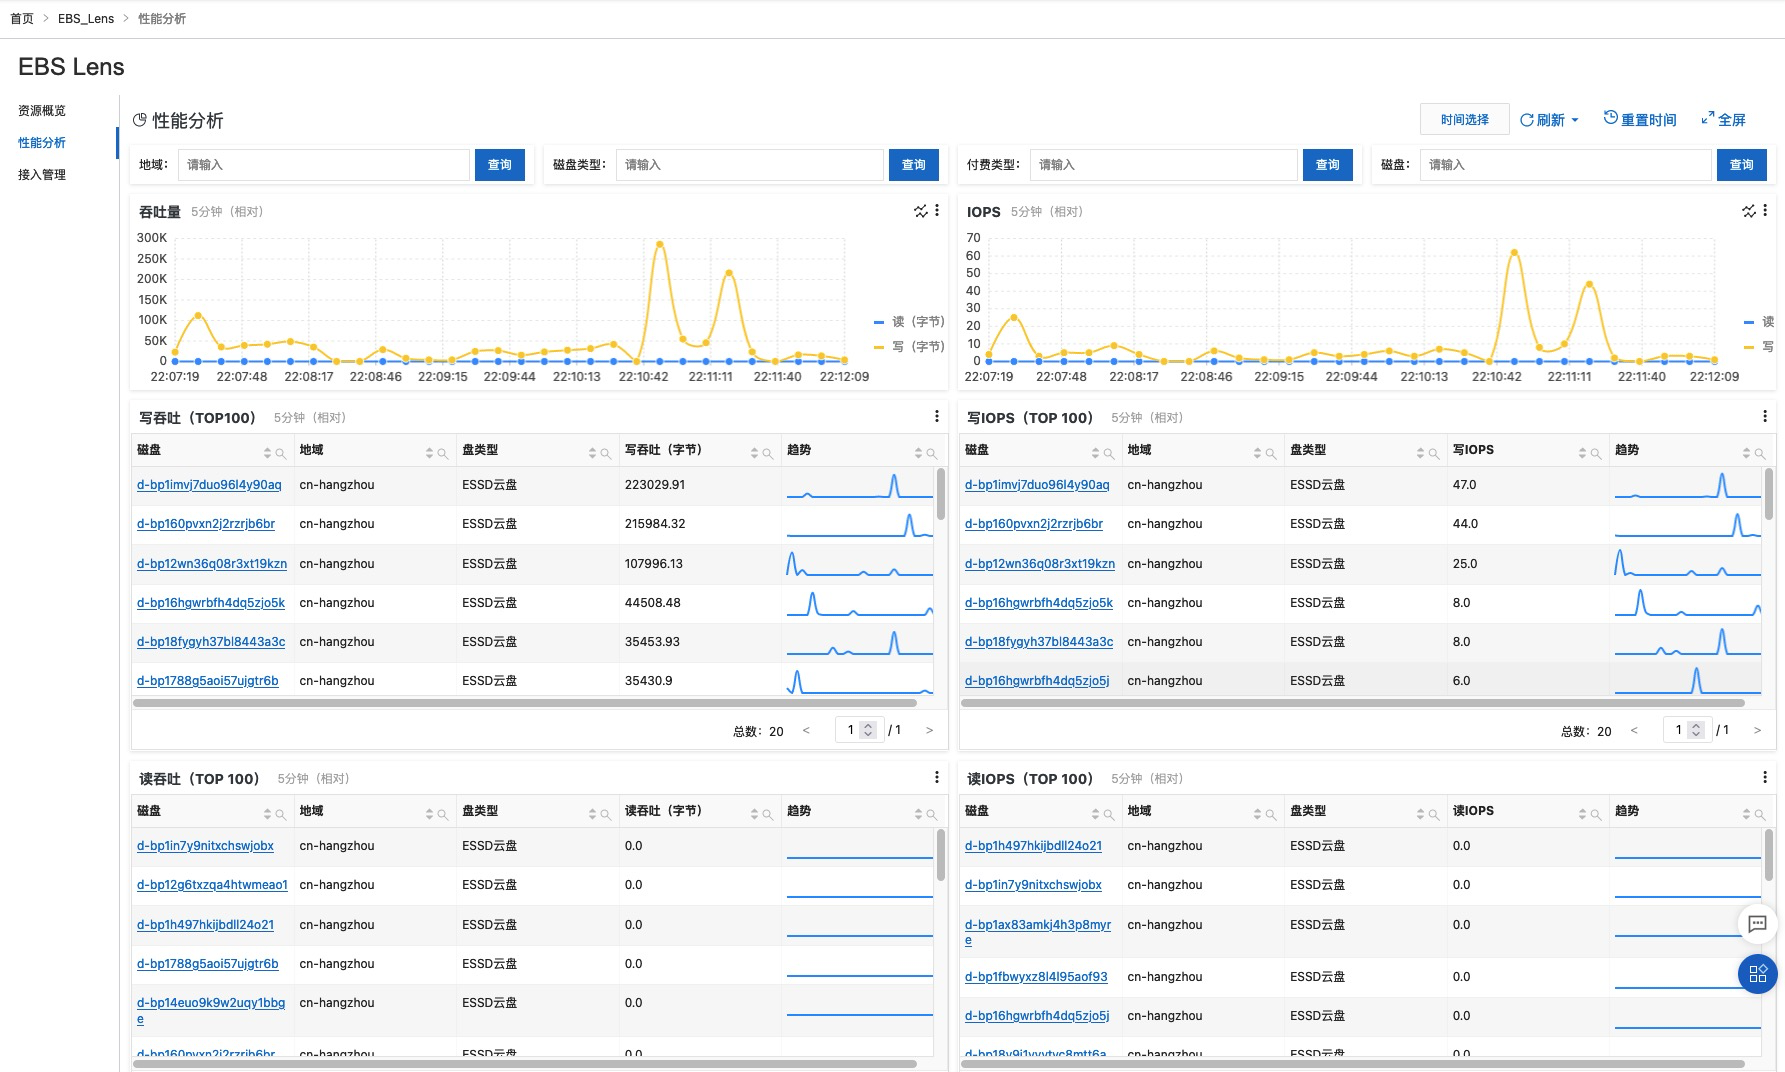Focus the 付费类型 input field

[x=1164, y=165]
